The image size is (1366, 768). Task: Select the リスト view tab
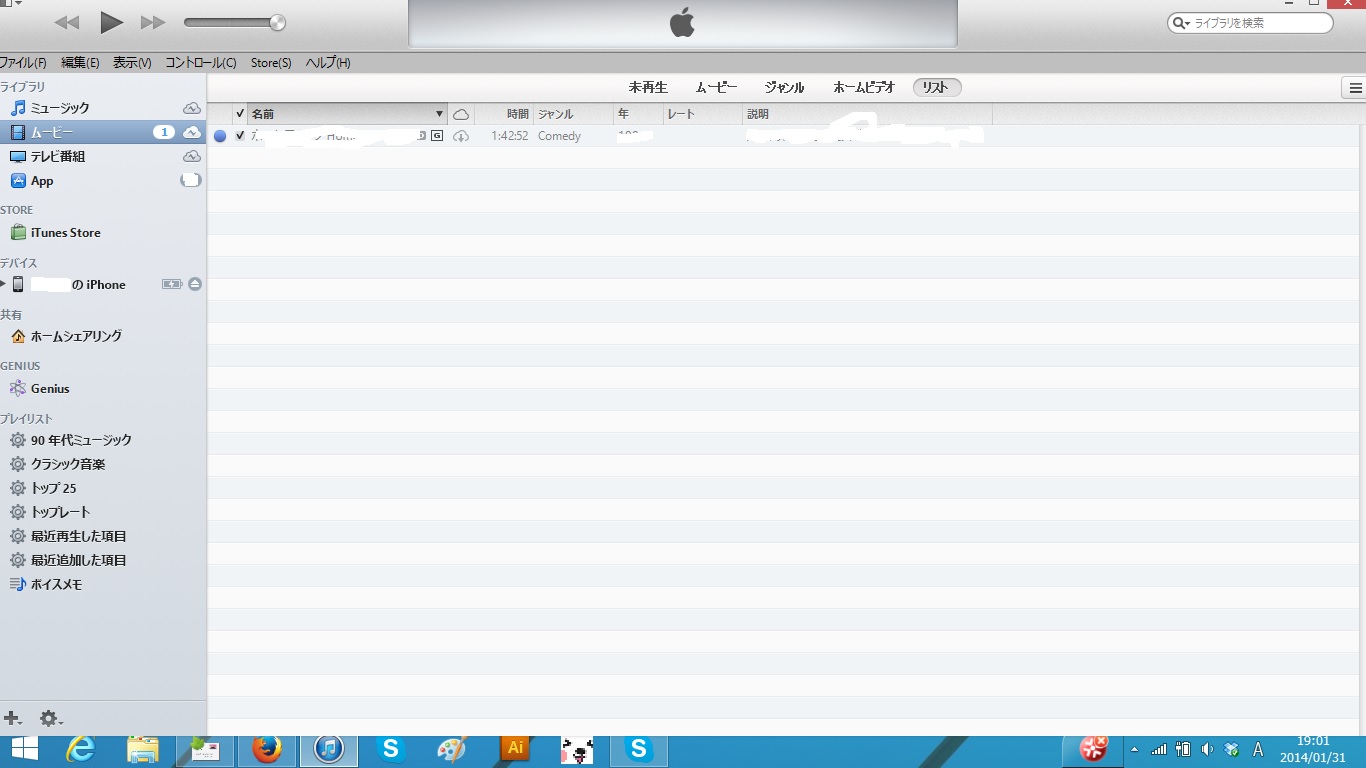coord(937,88)
